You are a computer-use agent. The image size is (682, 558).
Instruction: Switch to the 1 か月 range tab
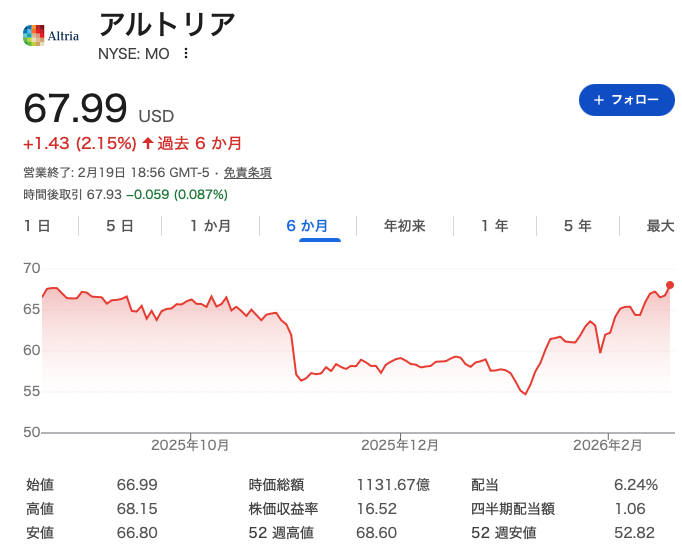coord(211,226)
